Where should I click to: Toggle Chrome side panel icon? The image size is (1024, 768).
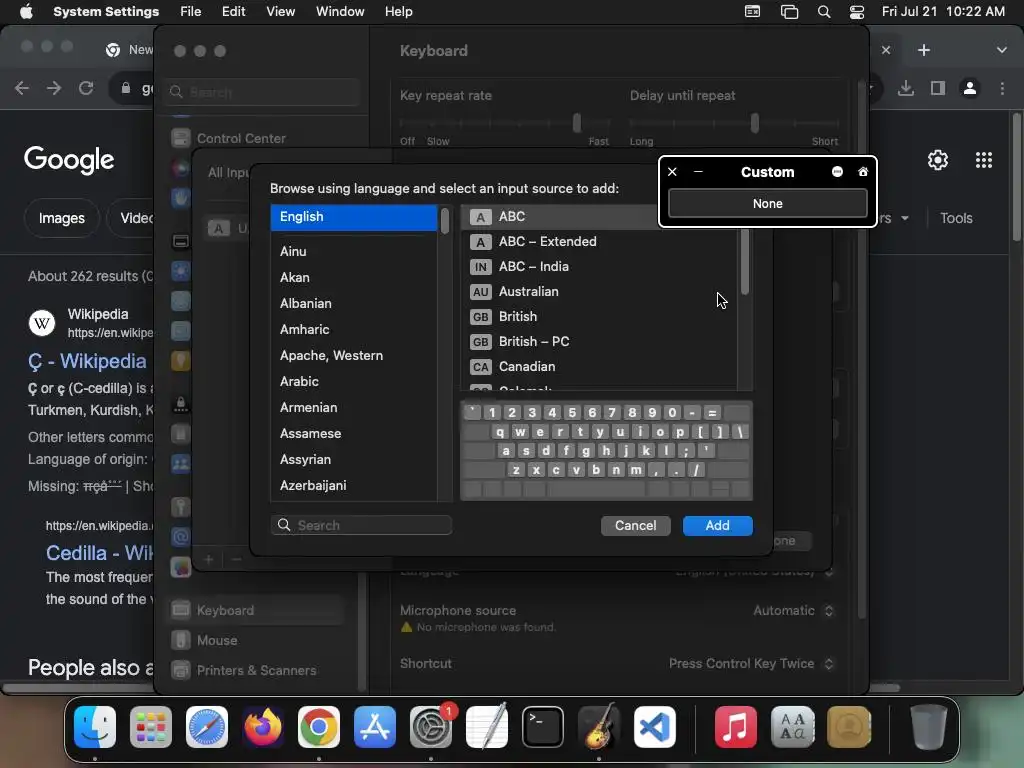(x=938, y=88)
